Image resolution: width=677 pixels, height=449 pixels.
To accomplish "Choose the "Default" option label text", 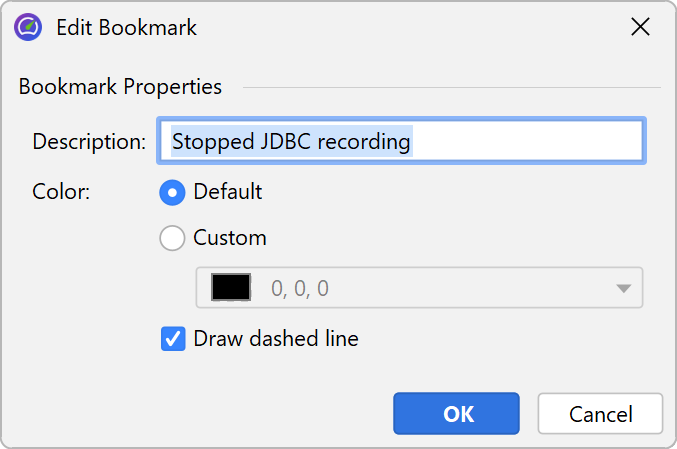I will click(228, 191).
